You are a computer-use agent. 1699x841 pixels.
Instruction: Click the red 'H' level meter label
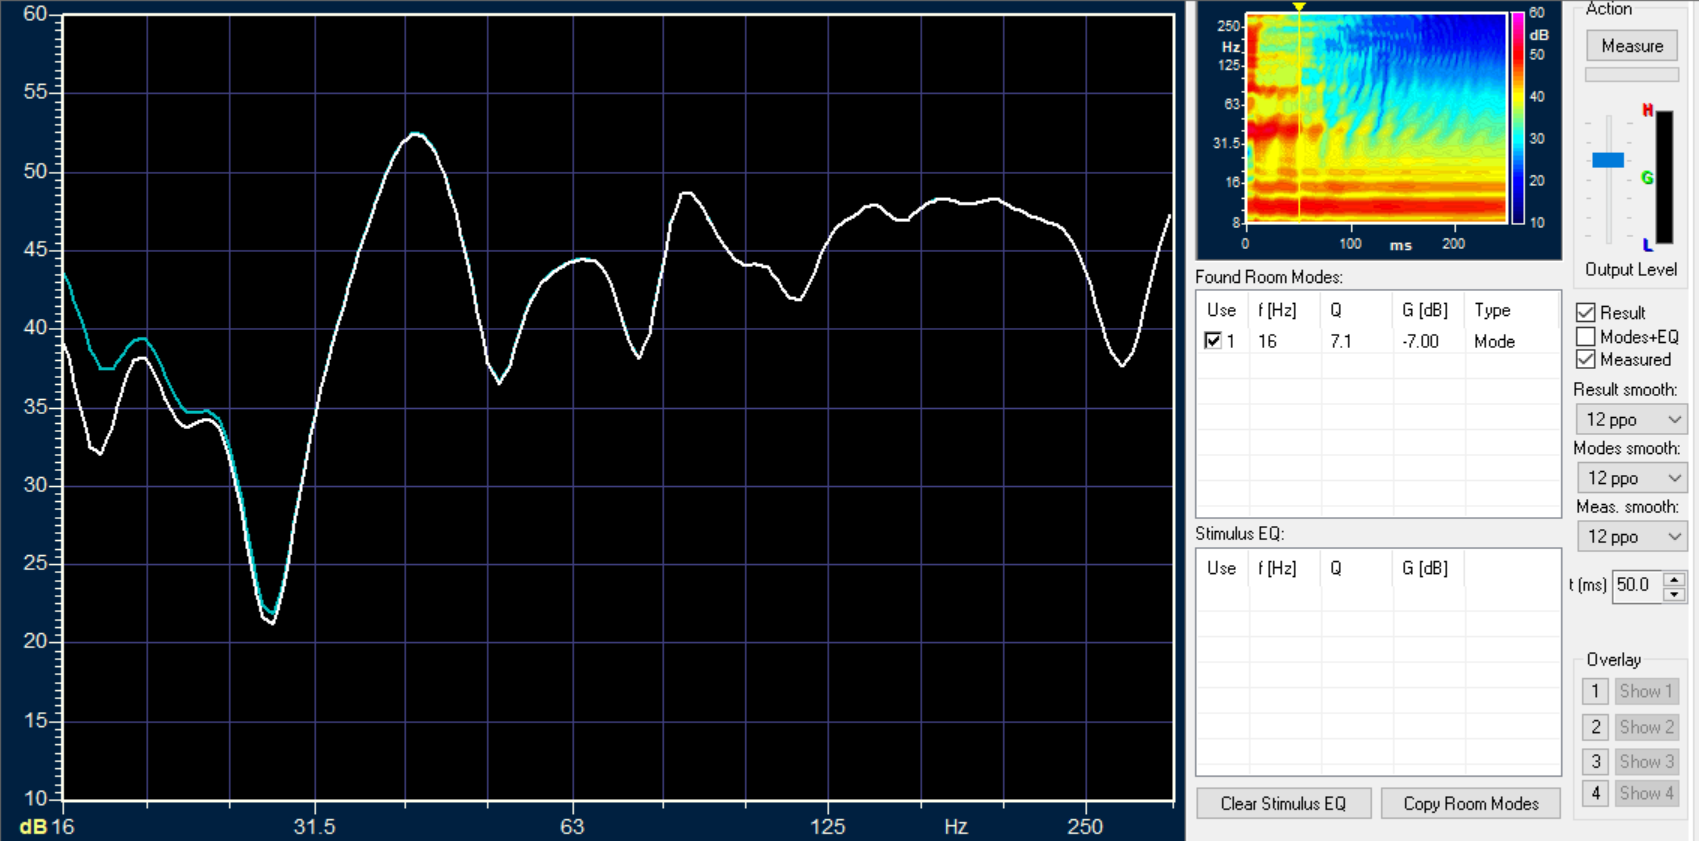coord(1647,110)
